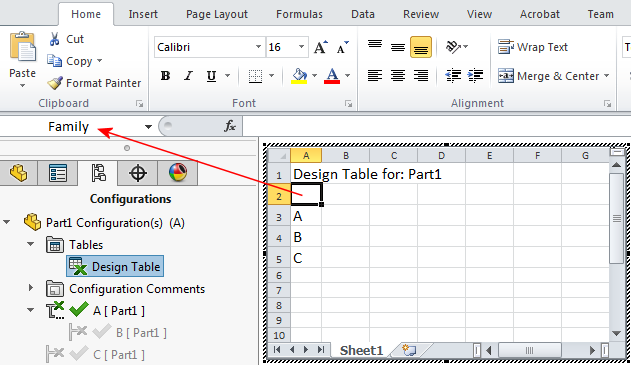631x365 pixels.
Task: Open the PropertyManager tab icon
Action: [x=58, y=173]
